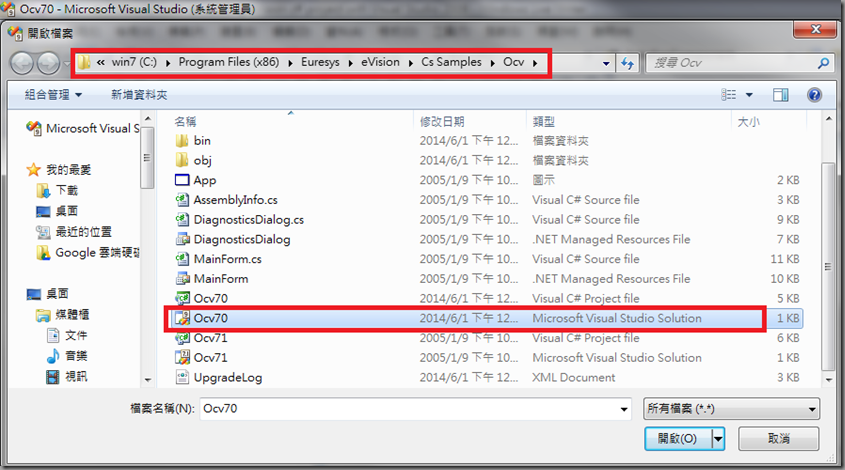Click the MainForm resources file icon

[182, 279]
